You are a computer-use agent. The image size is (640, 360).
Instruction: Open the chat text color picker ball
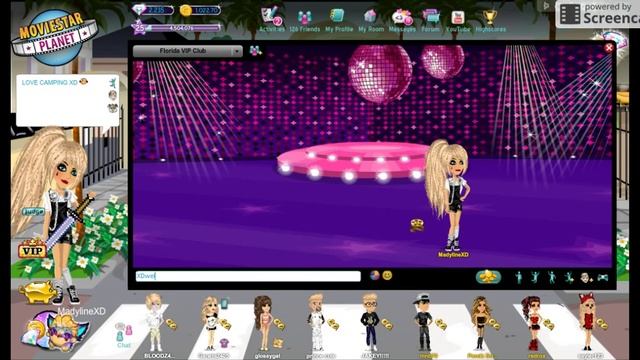click(x=374, y=276)
